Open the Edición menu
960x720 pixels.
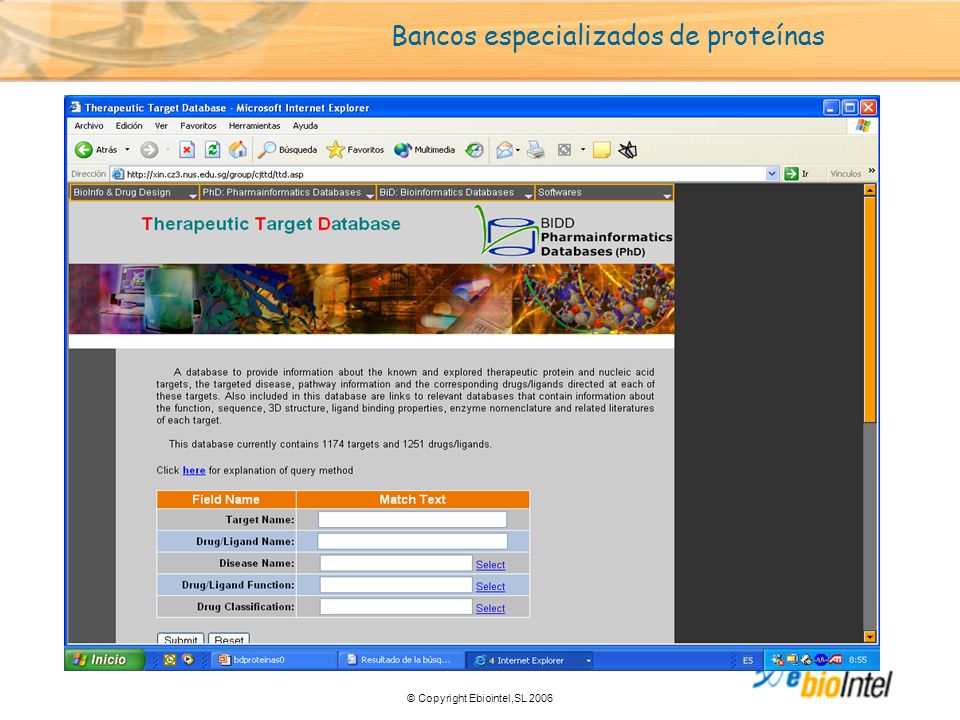point(129,126)
